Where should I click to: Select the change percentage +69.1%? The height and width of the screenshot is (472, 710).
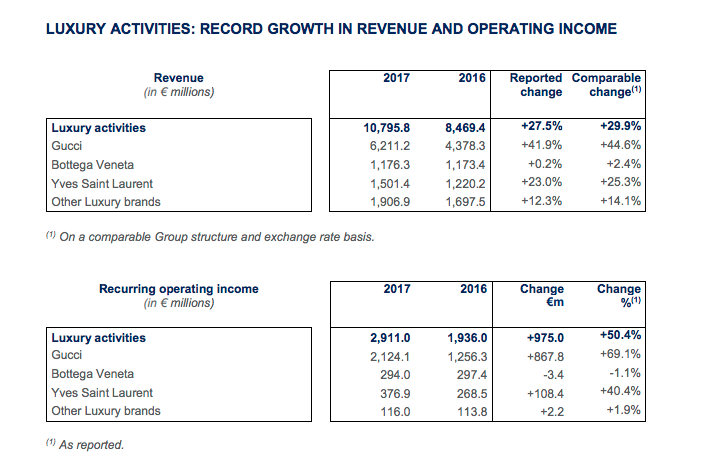tap(620, 354)
